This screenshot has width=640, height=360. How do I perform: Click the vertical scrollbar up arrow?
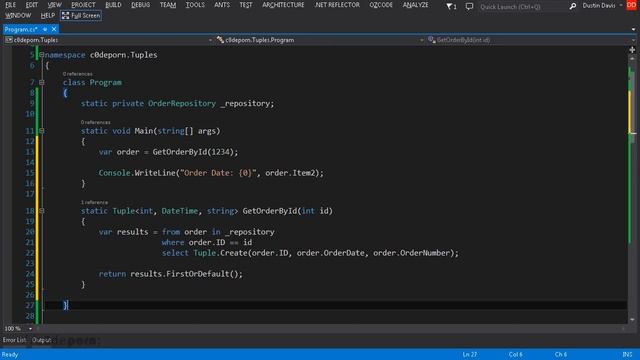click(x=632, y=59)
